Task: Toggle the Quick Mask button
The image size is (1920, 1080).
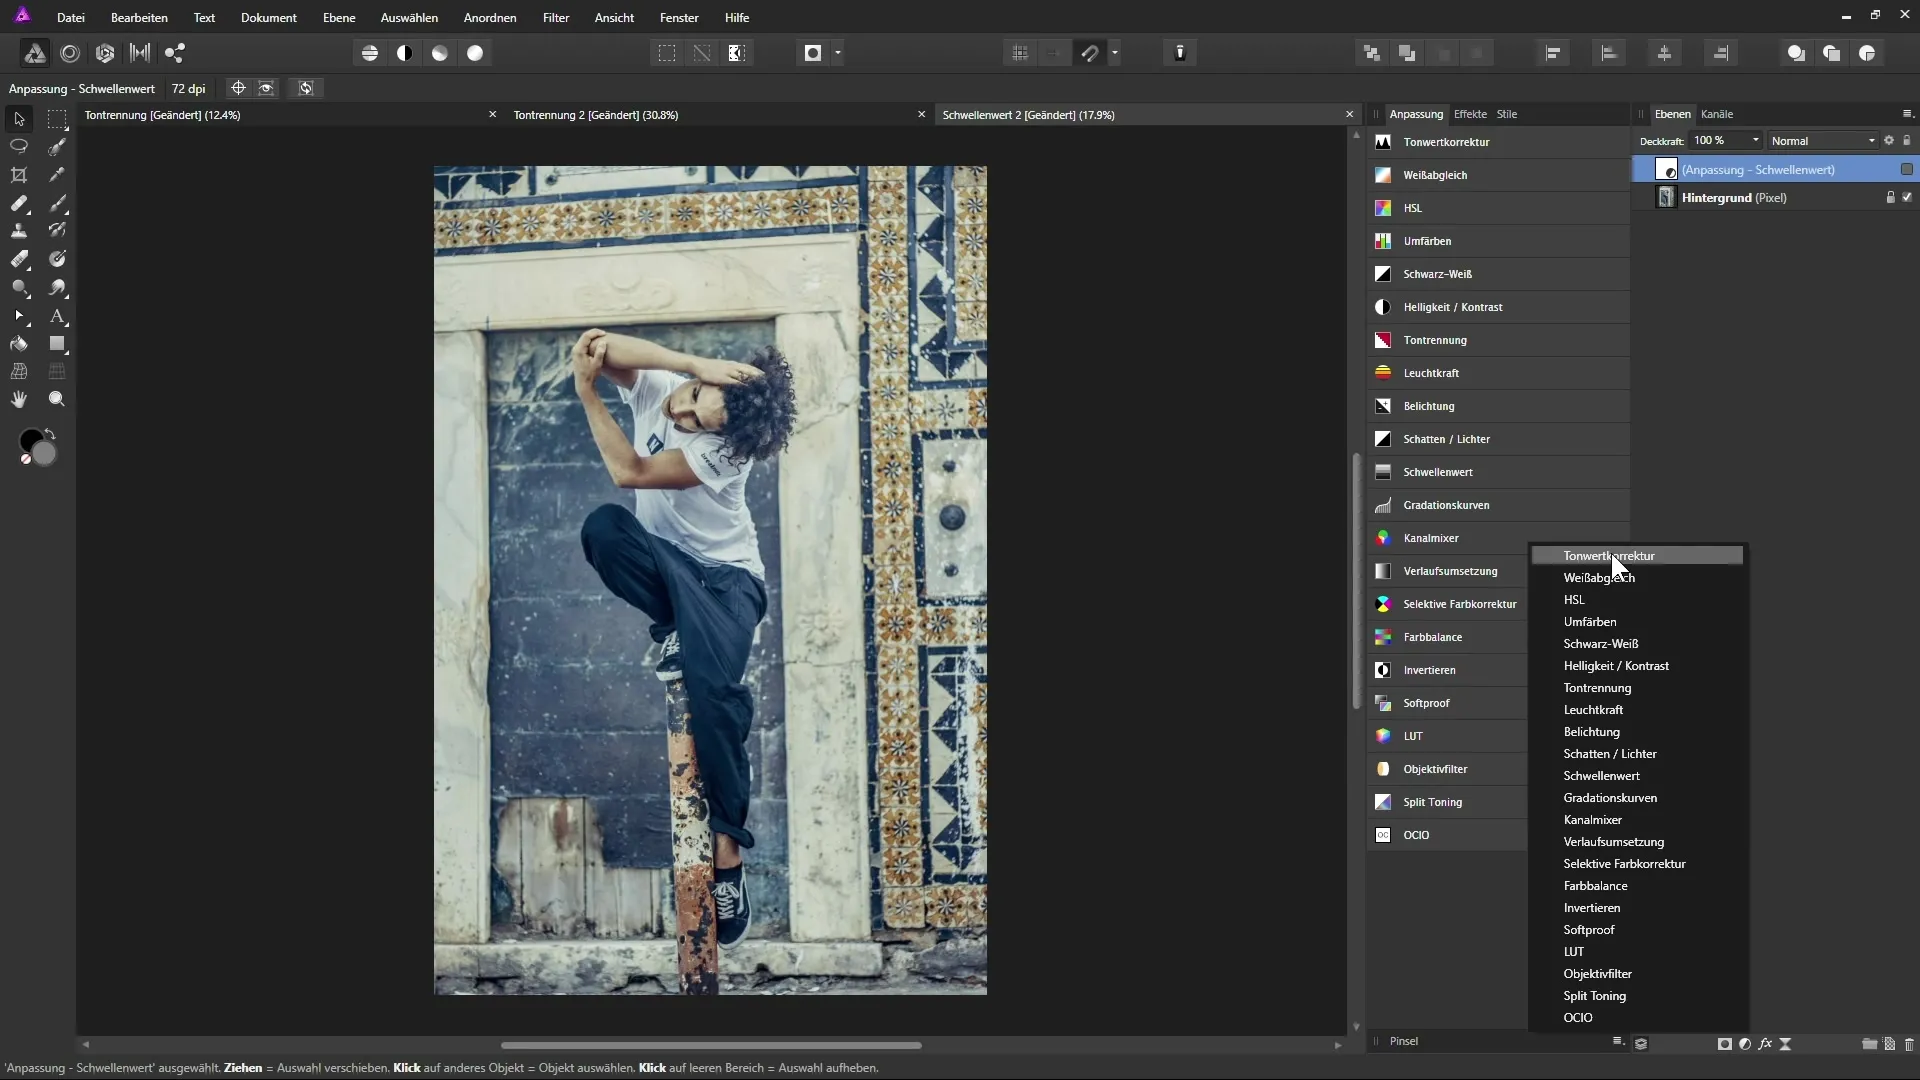Action: click(813, 53)
